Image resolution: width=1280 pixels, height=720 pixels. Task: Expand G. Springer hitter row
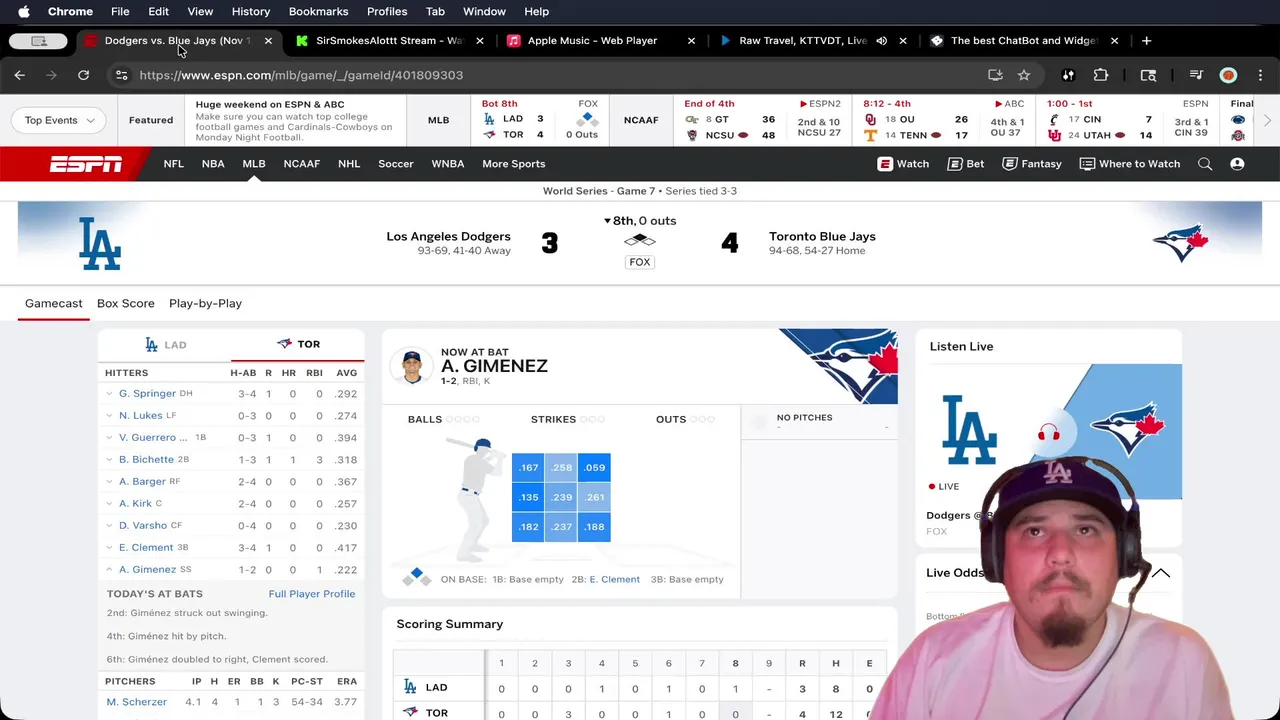click(x=109, y=394)
